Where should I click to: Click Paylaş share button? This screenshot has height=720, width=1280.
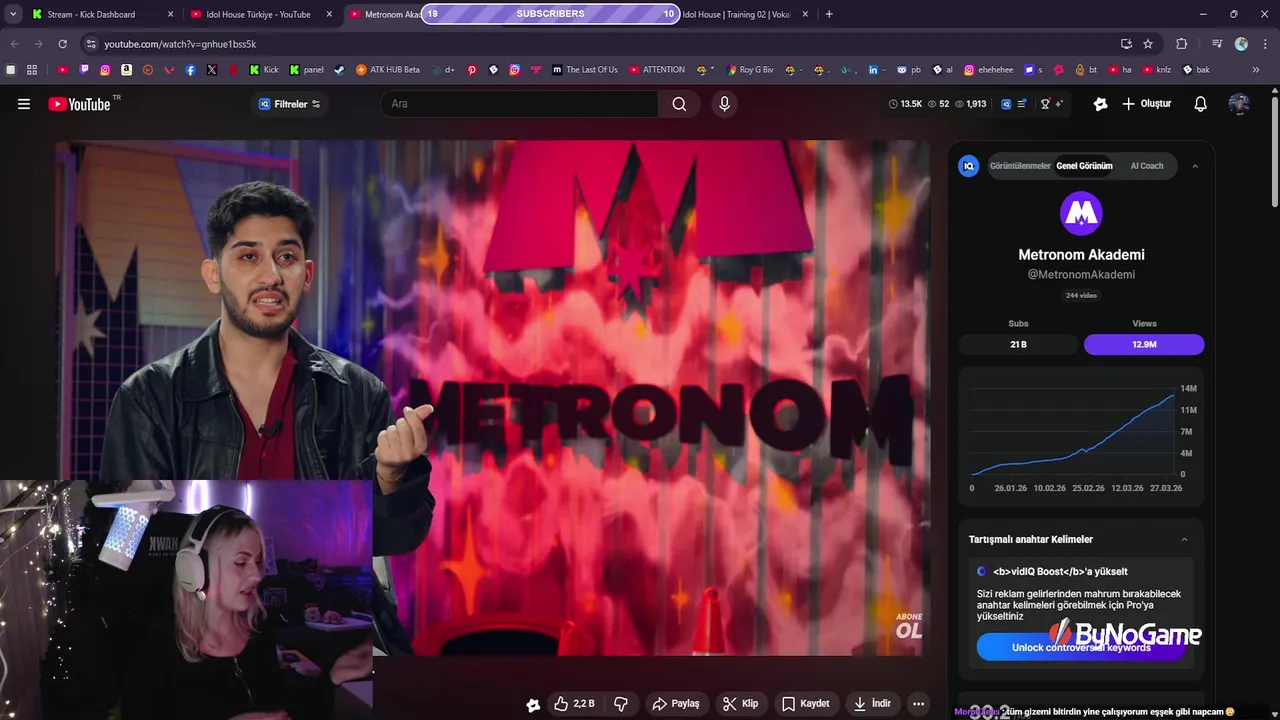[x=676, y=704]
